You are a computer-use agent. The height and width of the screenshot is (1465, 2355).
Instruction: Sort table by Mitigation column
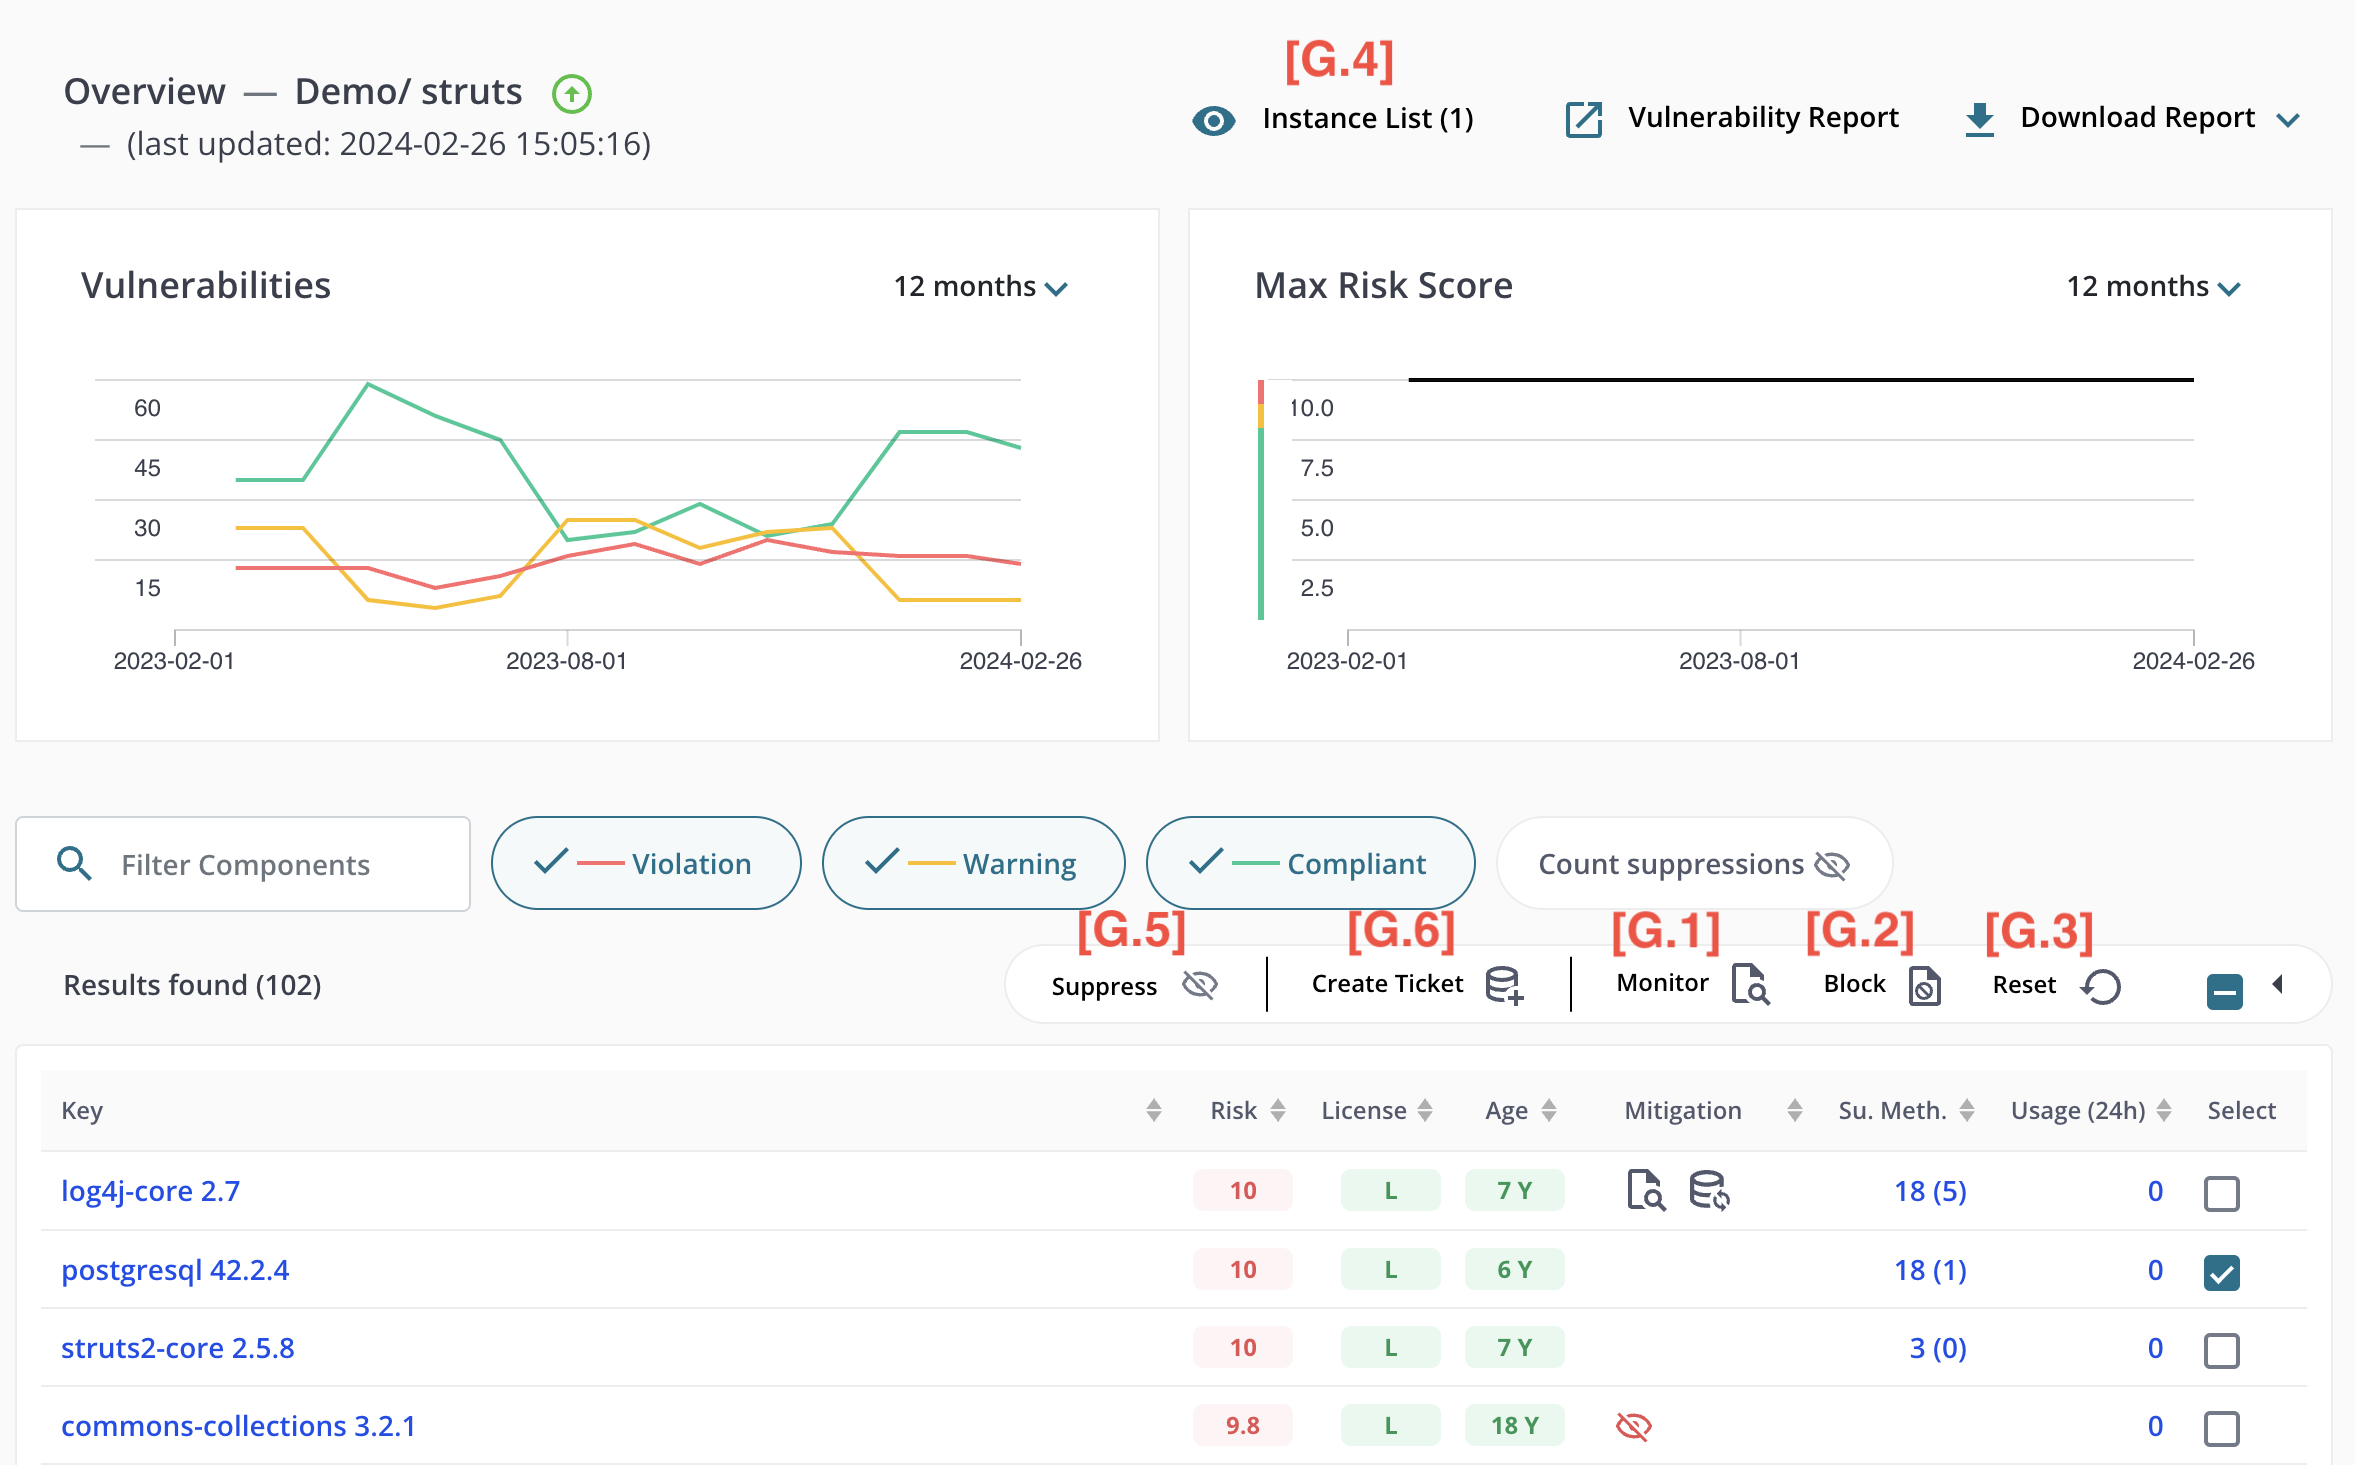click(x=1795, y=1110)
